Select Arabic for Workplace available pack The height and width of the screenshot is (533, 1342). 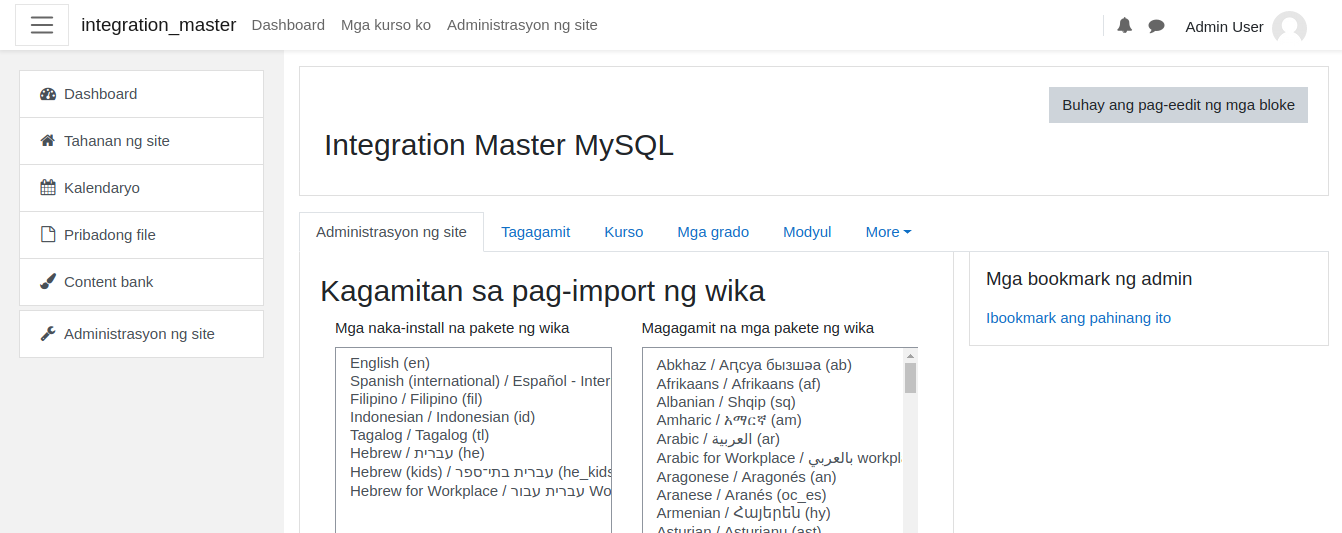(773, 458)
